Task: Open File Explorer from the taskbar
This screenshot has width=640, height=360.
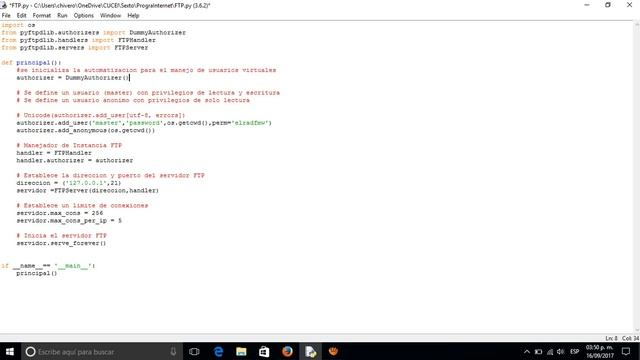Action: (241, 351)
